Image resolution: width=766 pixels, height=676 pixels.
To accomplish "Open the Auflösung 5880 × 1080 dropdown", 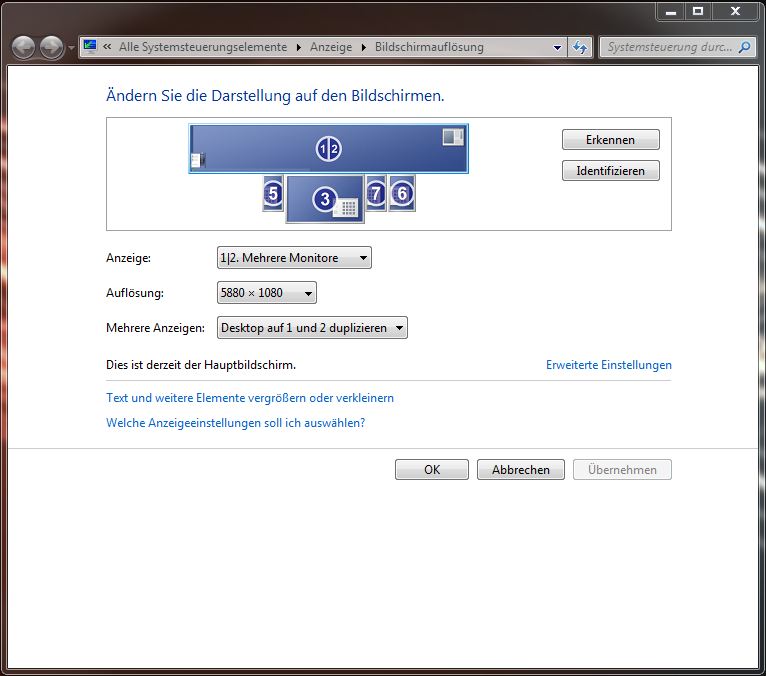I will coord(267,293).
